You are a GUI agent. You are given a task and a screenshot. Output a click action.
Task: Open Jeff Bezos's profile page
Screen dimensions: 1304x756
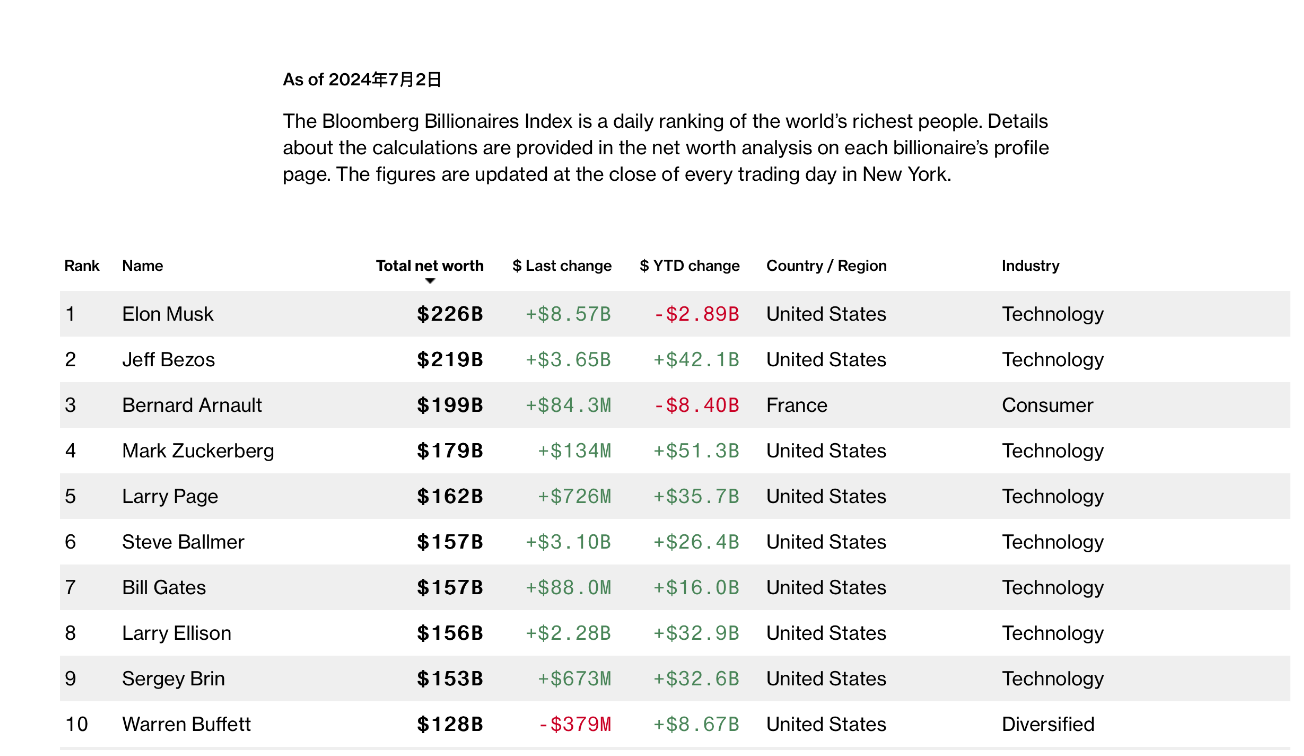click(168, 360)
